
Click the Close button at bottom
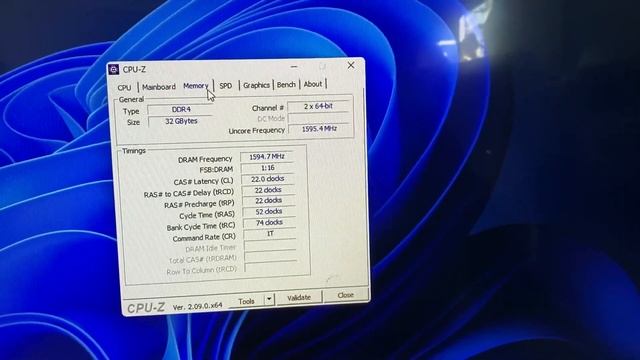tap(345, 295)
